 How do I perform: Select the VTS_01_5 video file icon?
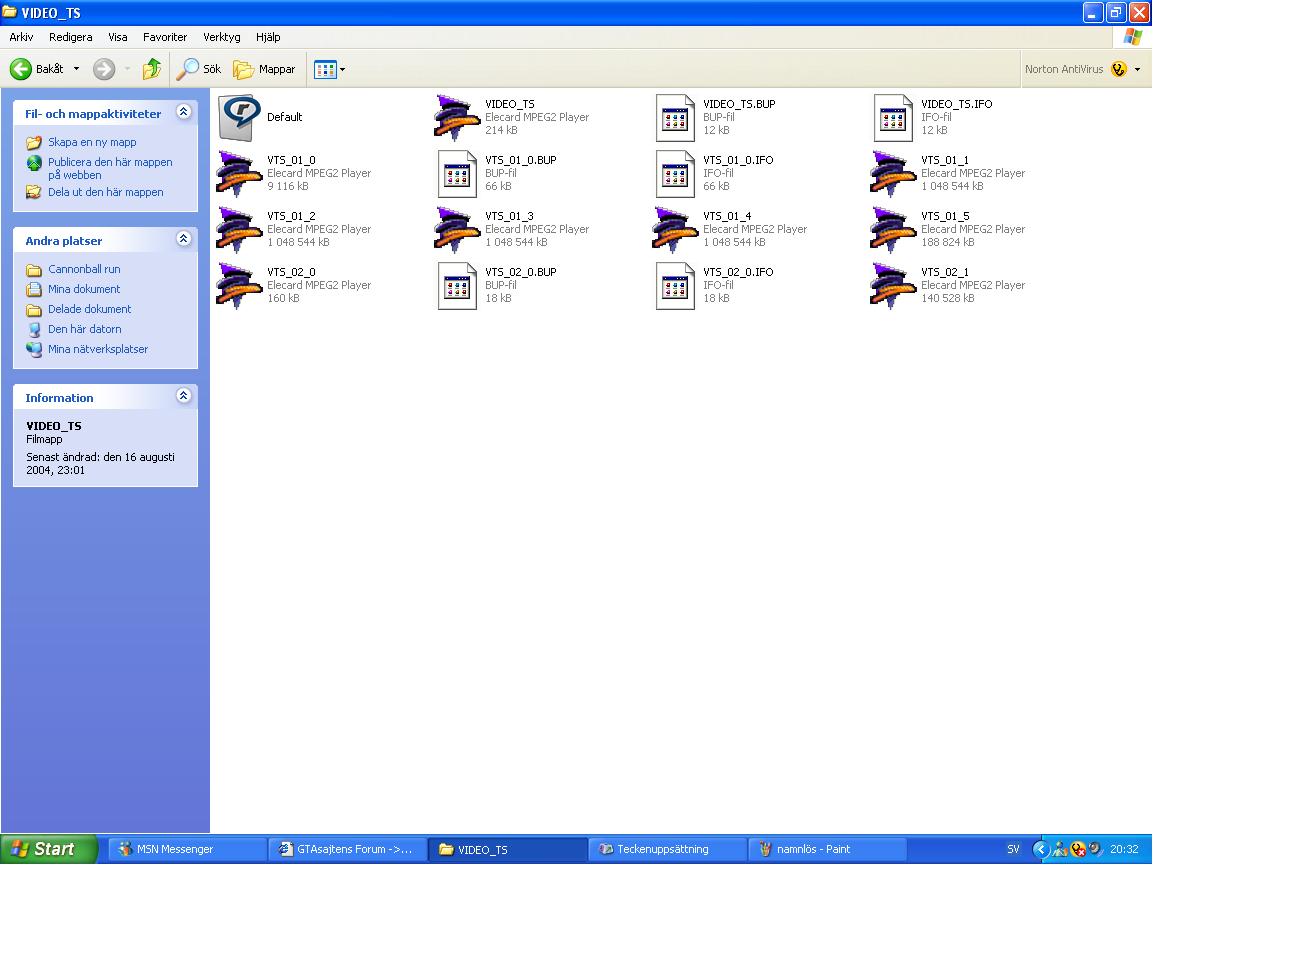(893, 230)
